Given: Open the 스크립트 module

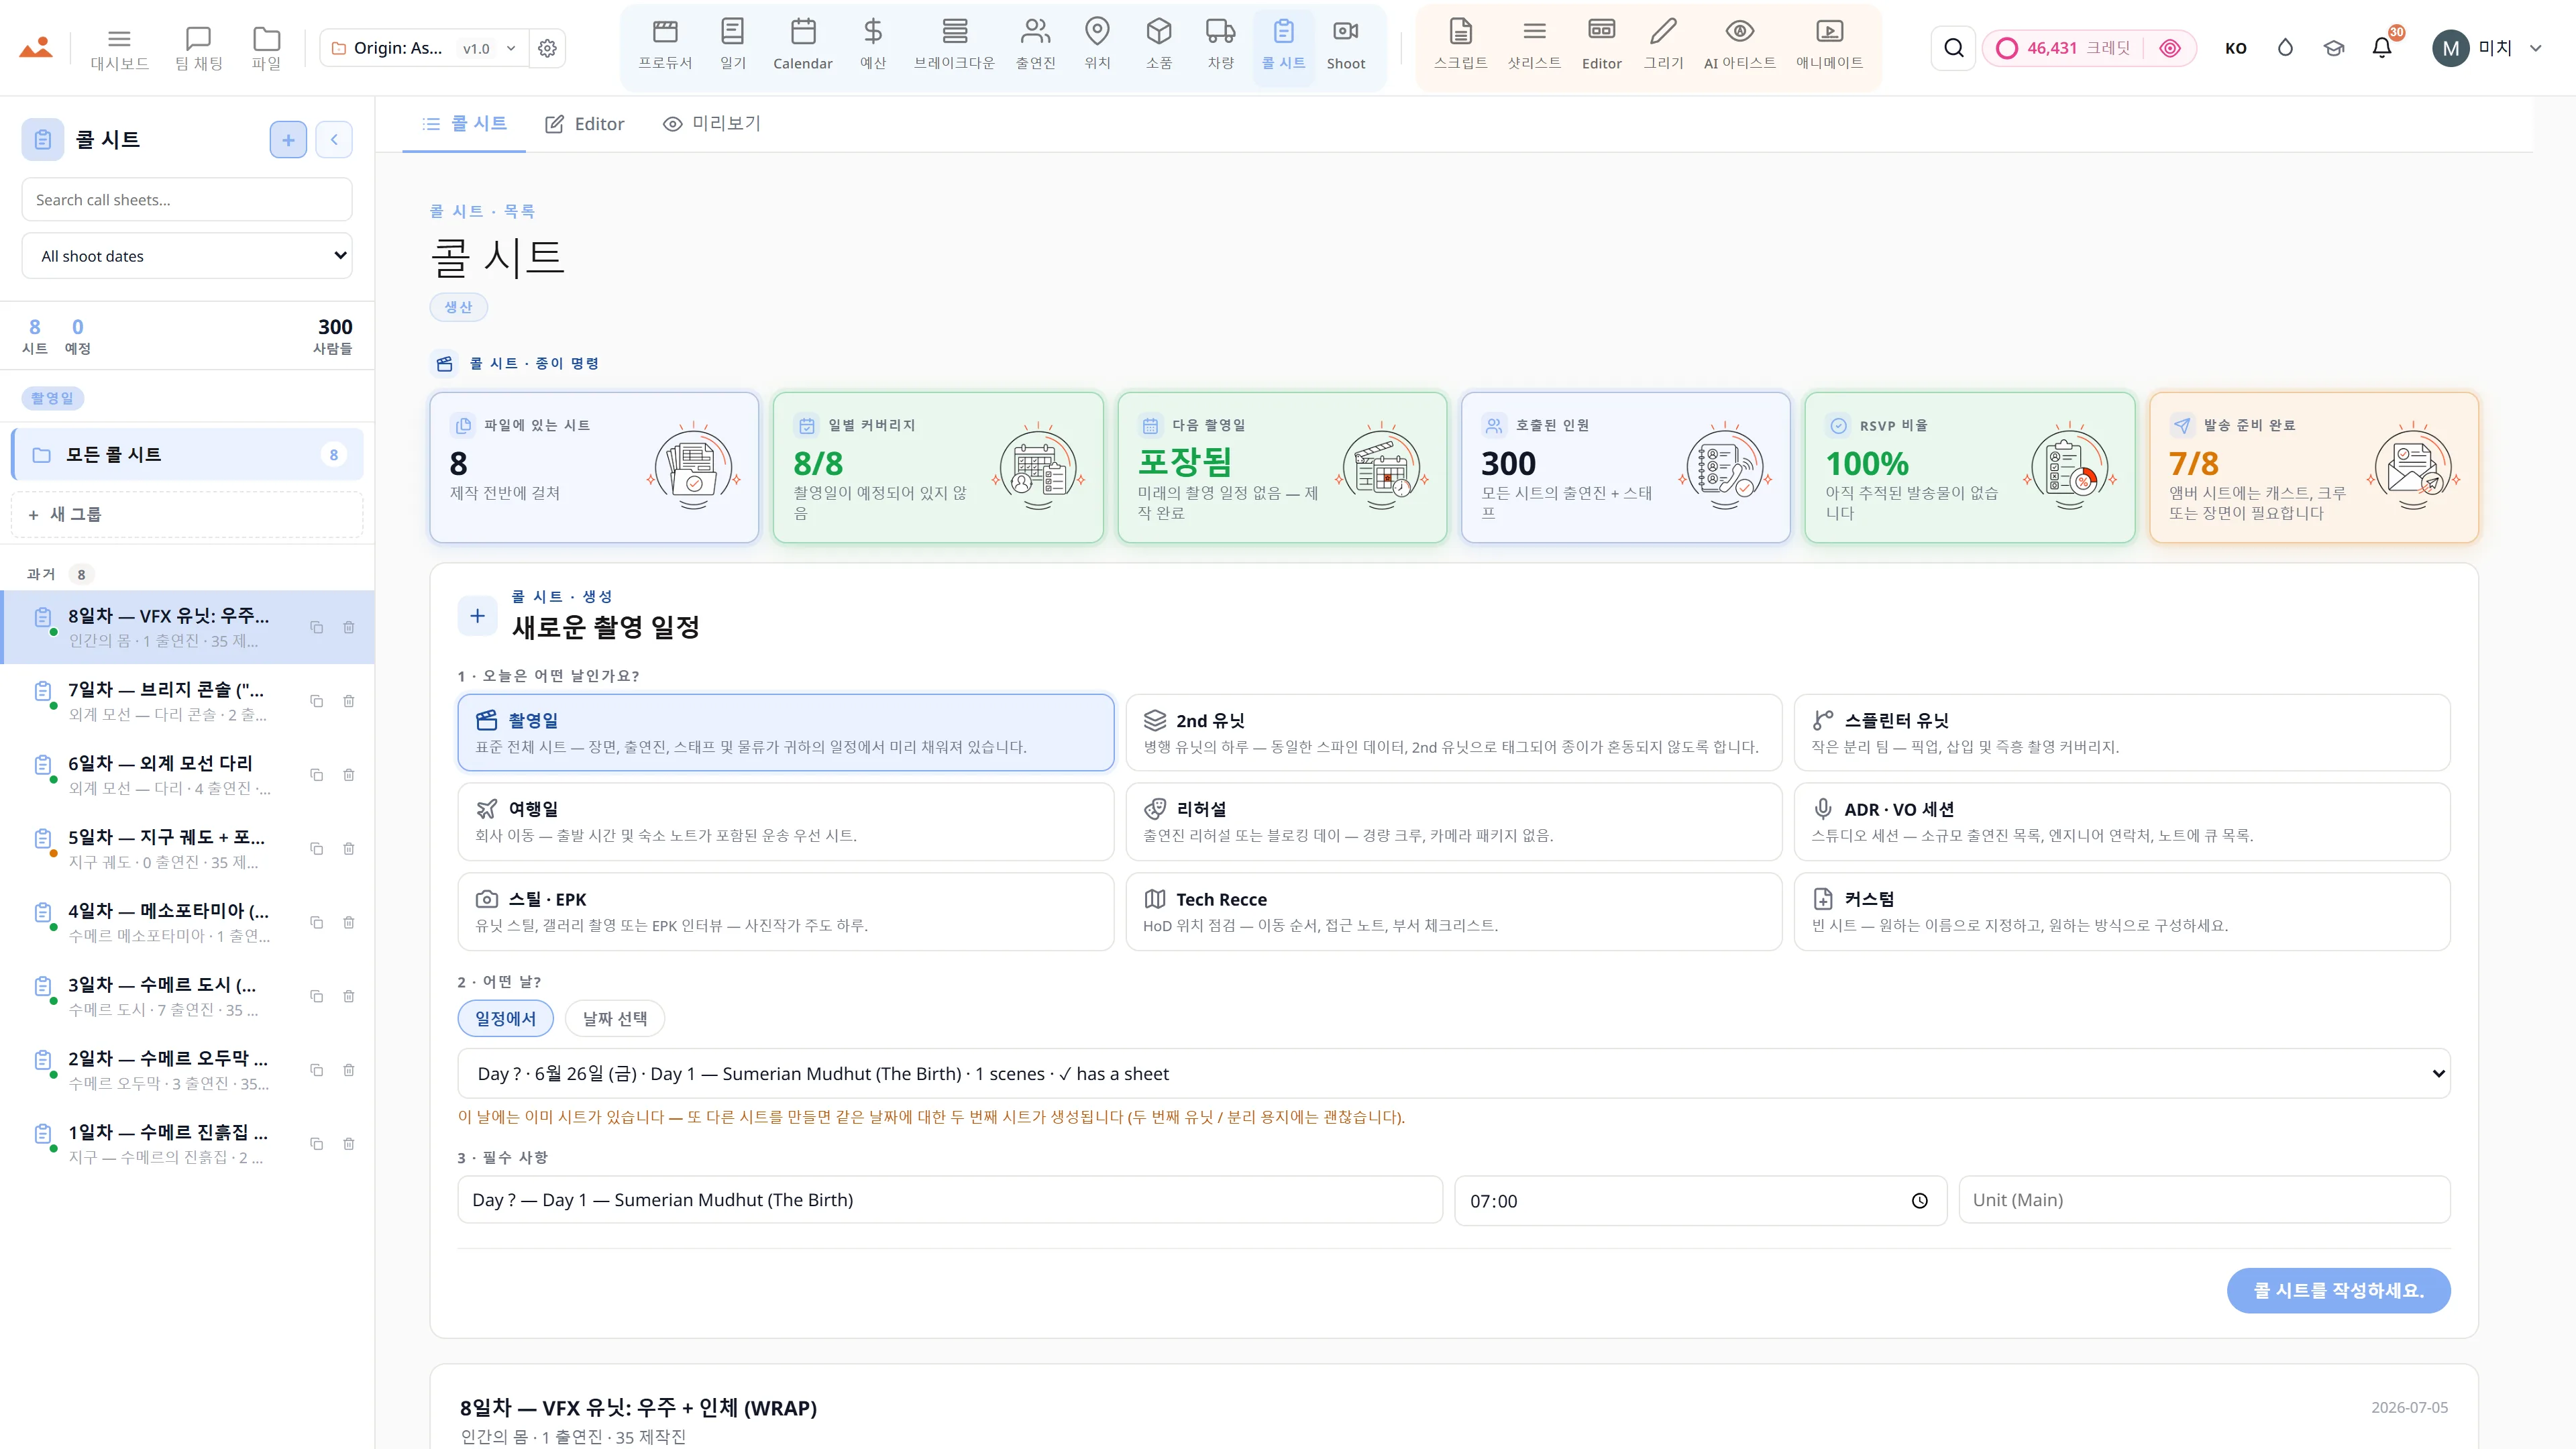Looking at the screenshot, I should click(x=1460, y=46).
